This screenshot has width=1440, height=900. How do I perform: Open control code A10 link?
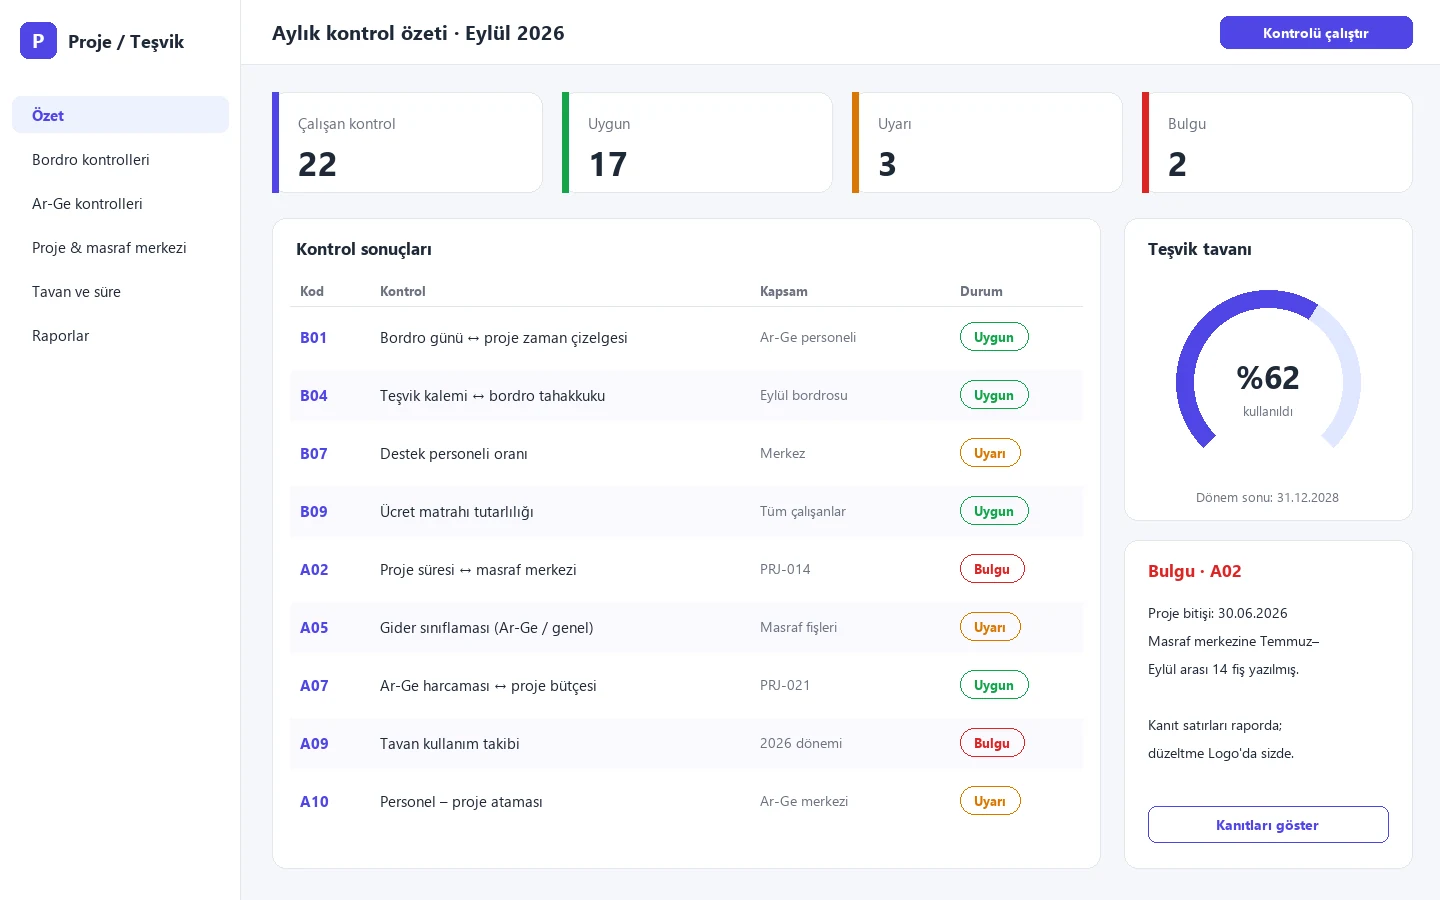314,802
